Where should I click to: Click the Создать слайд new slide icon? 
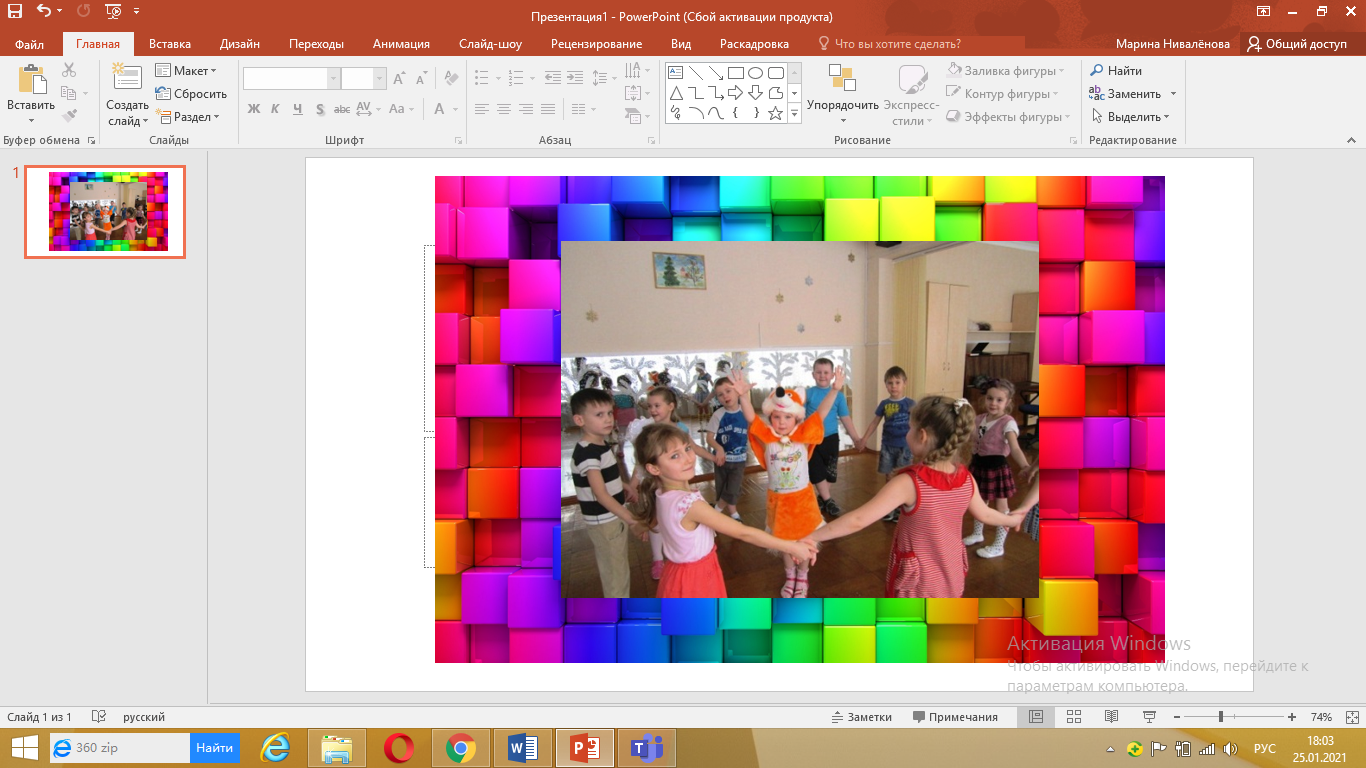(x=127, y=78)
